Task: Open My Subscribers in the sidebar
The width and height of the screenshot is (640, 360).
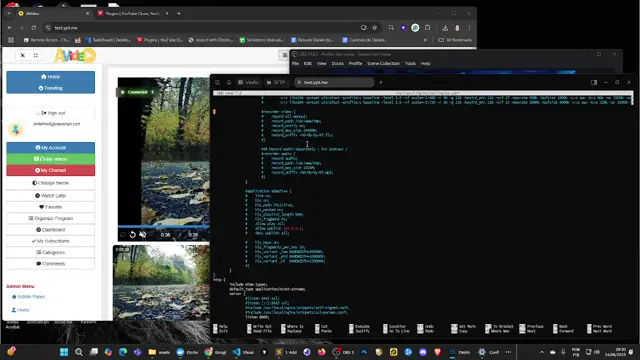Action: tap(51, 241)
